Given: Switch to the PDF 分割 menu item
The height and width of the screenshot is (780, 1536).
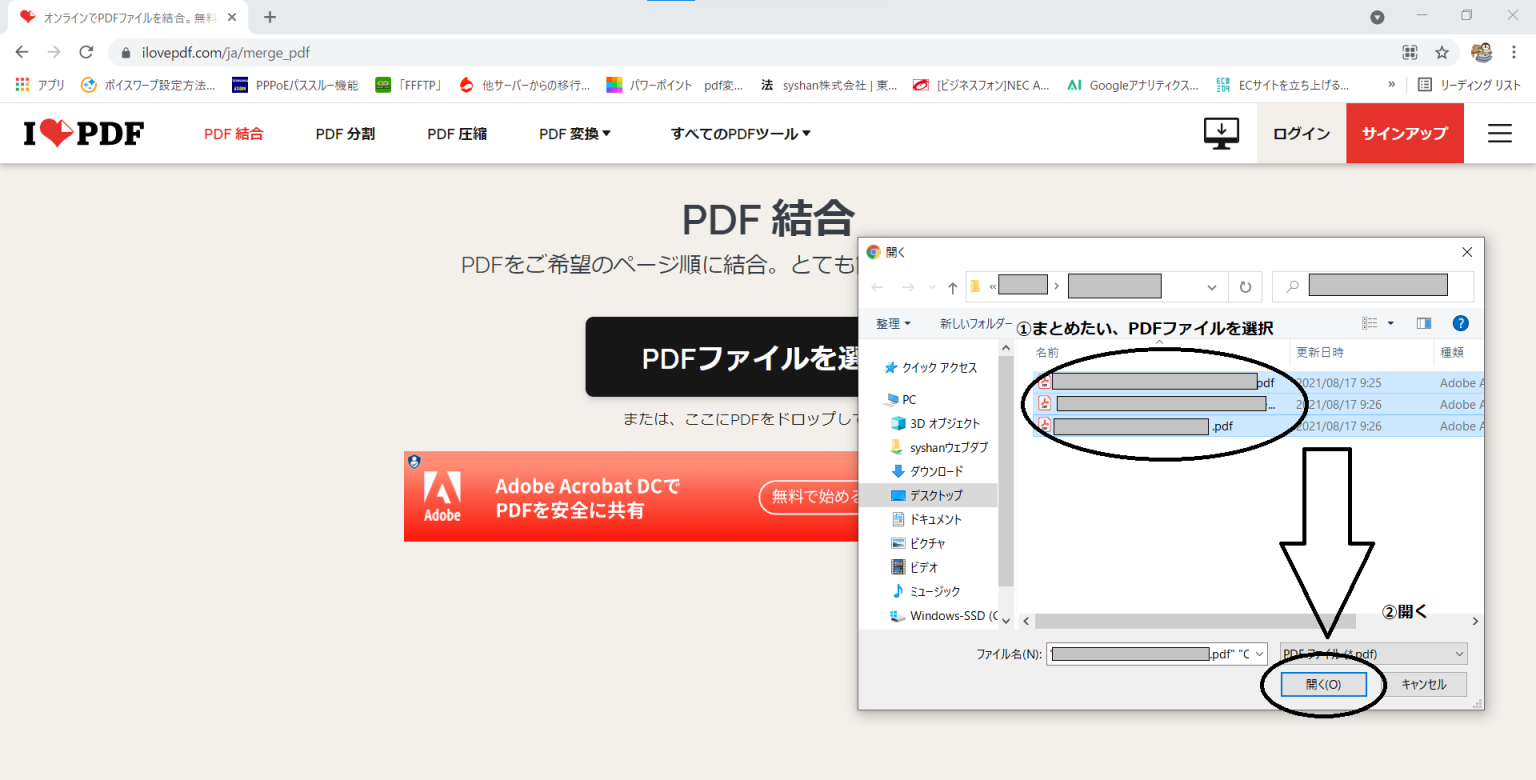Looking at the screenshot, I should tap(345, 133).
